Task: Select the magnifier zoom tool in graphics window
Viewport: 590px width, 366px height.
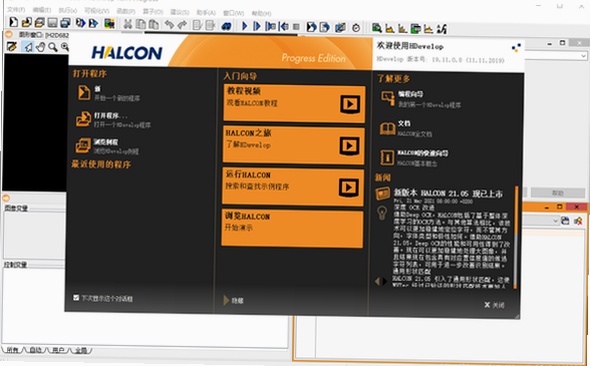Action: pos(53,47)
